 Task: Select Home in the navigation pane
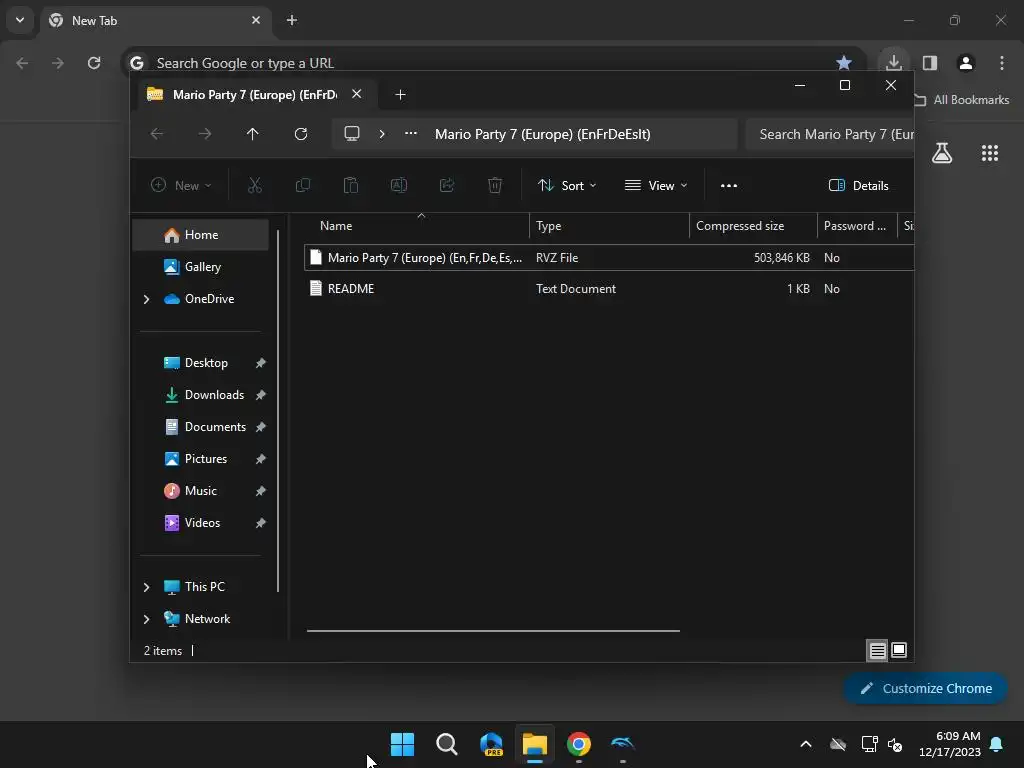point(200,235)
